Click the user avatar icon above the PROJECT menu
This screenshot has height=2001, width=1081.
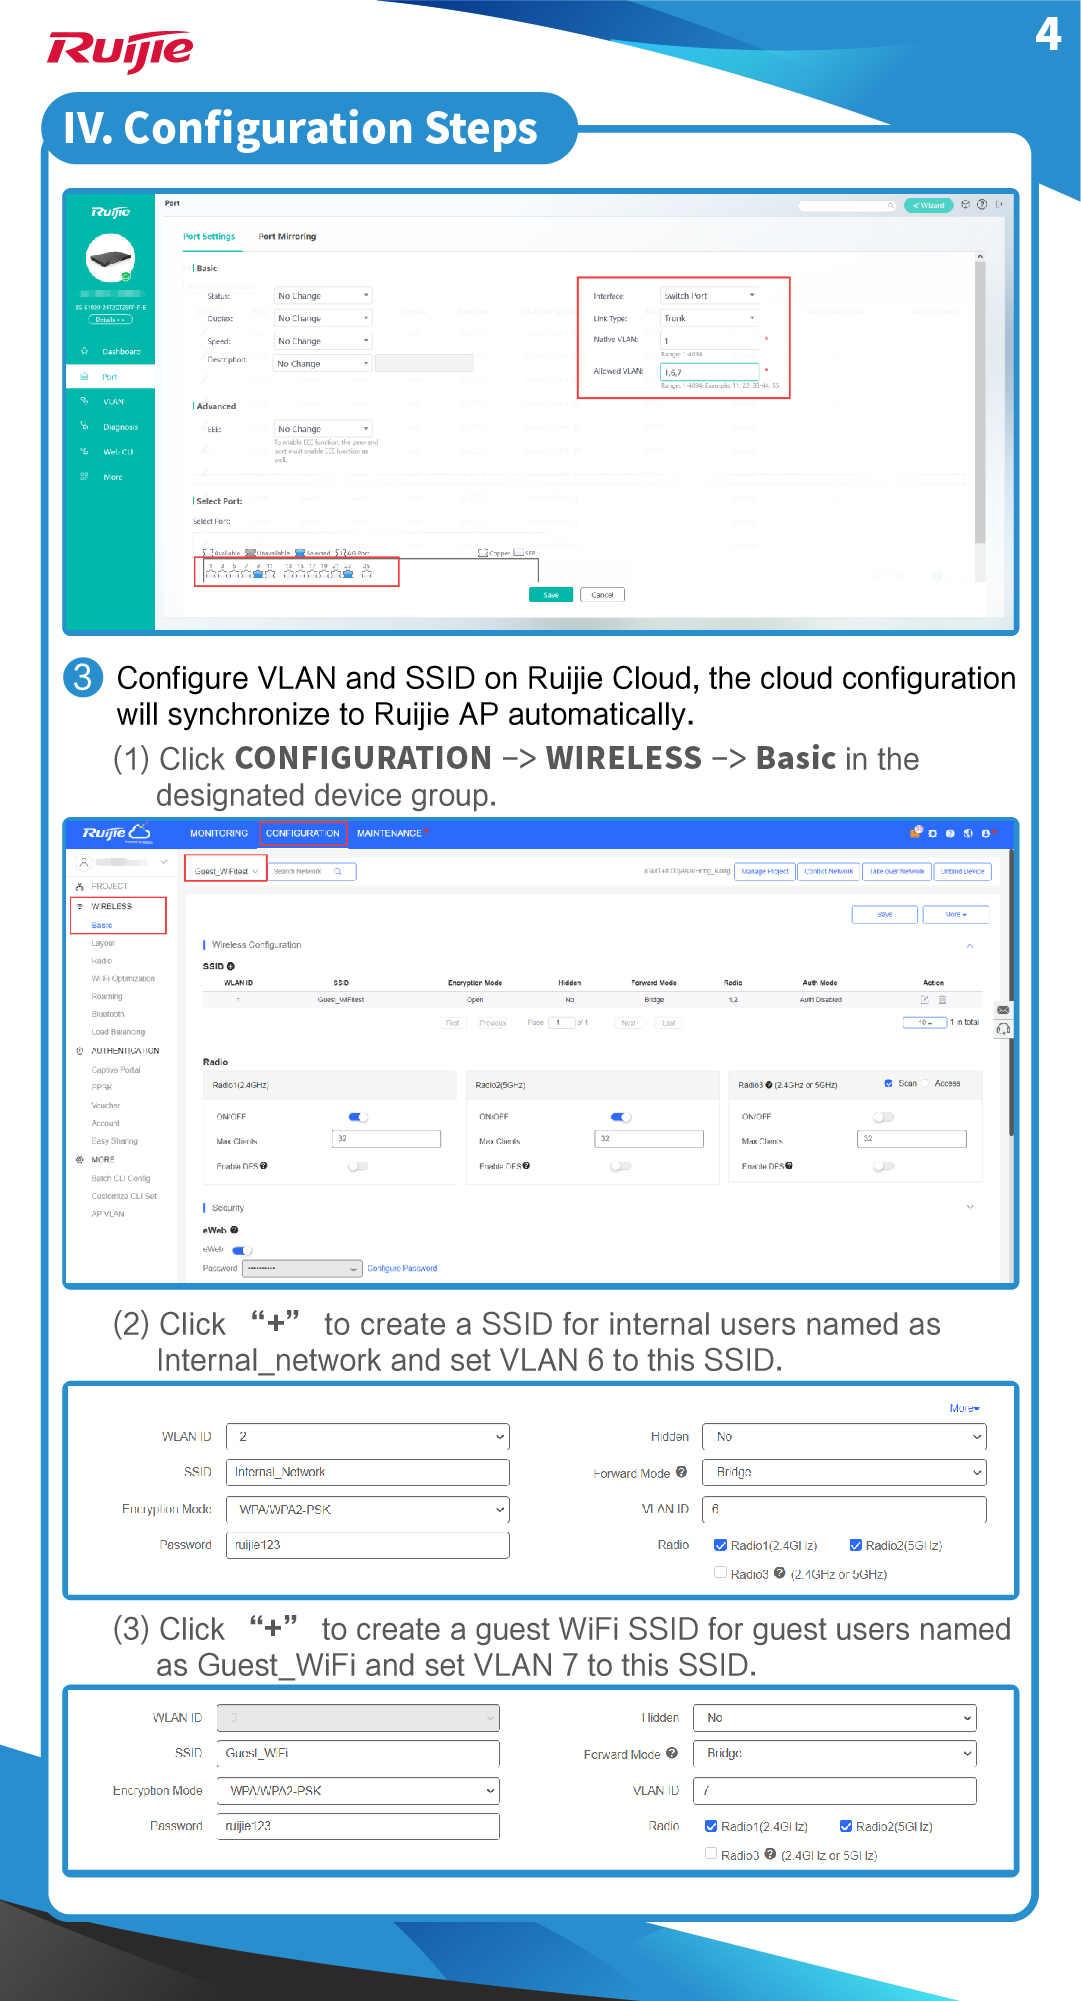(x=84, y=862)
